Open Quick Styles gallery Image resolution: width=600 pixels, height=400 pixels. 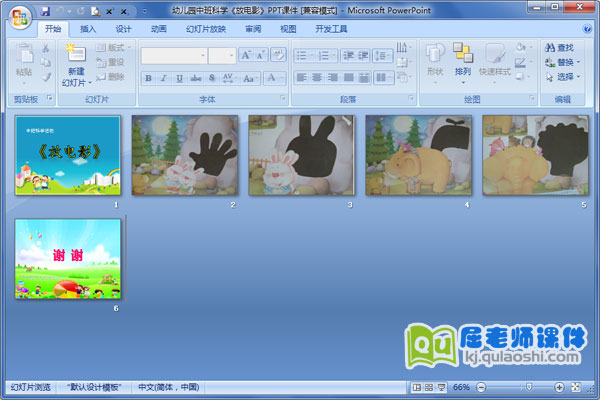(494, 63)
